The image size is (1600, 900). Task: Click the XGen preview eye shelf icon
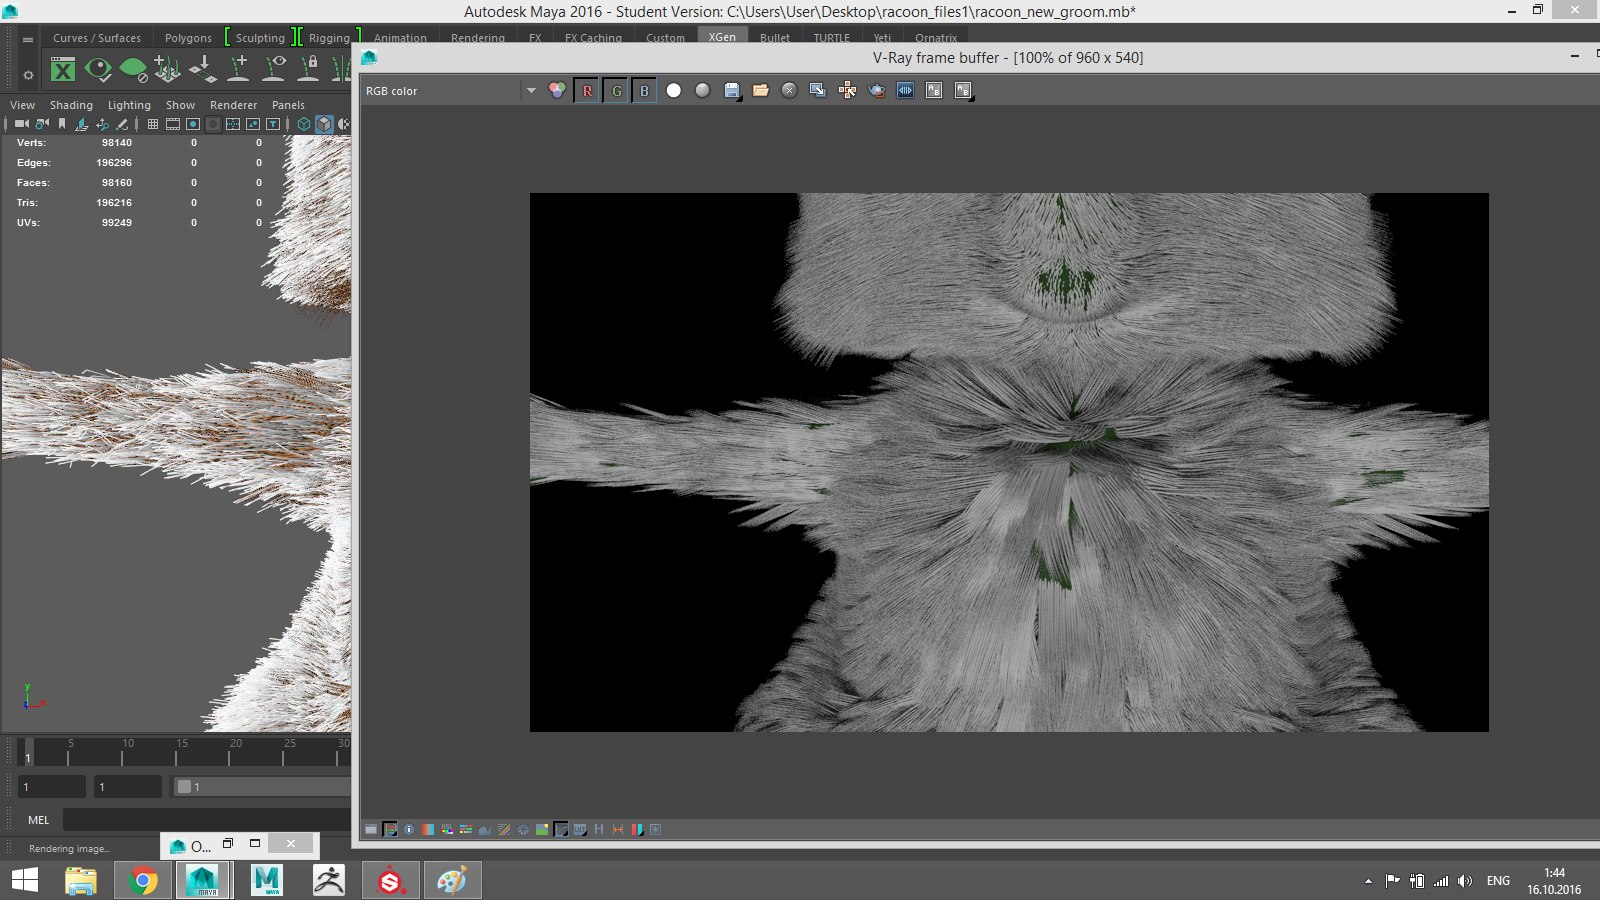[98, 69]
